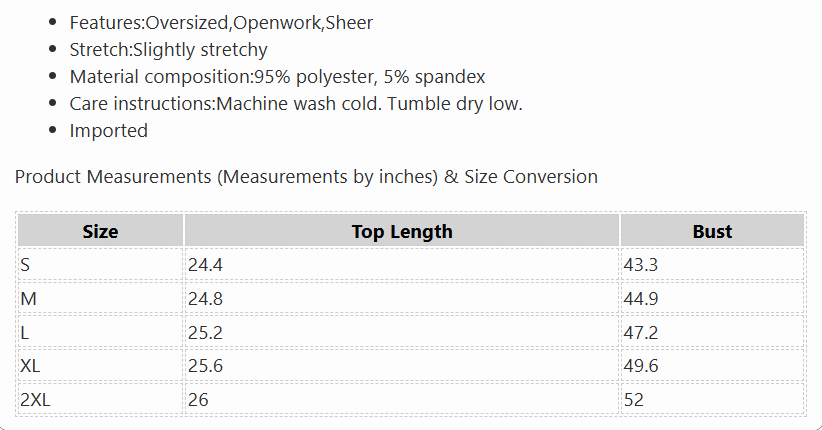Click the Bust column header
822x430 pixels.
tap(712, 231)
